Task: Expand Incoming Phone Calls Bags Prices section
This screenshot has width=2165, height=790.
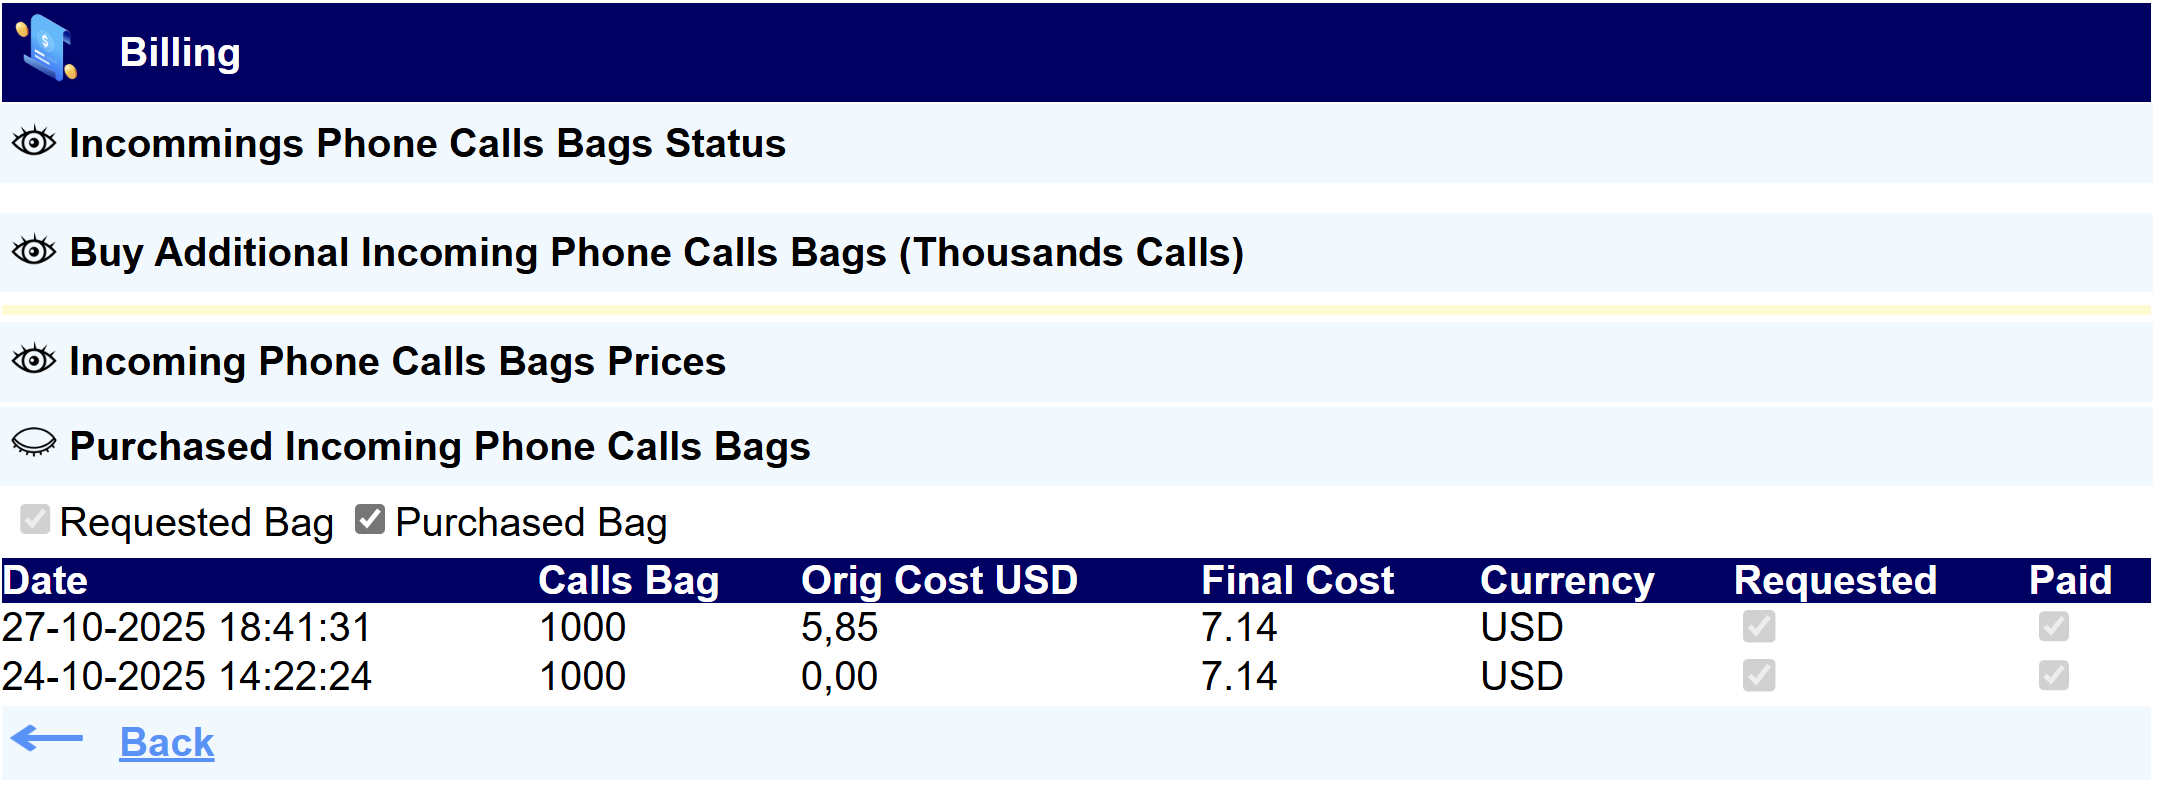Action: pyautogui.click(x=397, y=361)
